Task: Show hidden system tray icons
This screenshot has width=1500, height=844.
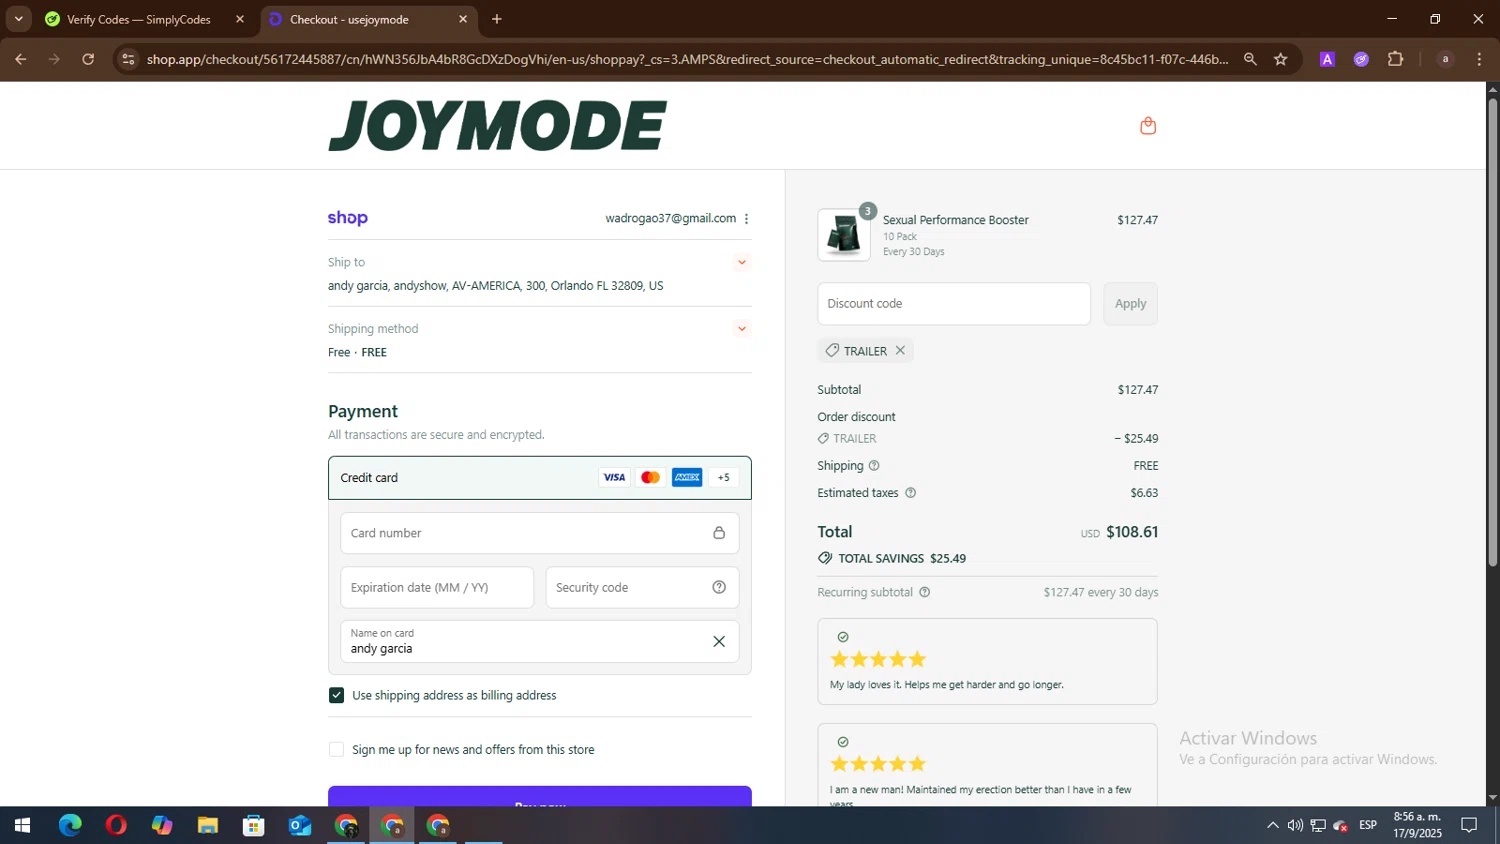Action: point(1272,826)
